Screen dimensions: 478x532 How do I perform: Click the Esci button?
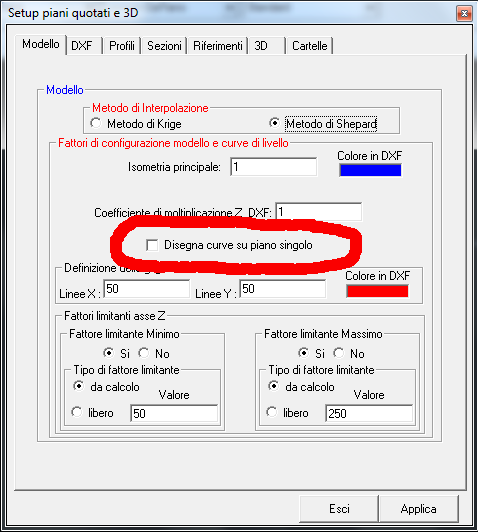coord(339,509)
